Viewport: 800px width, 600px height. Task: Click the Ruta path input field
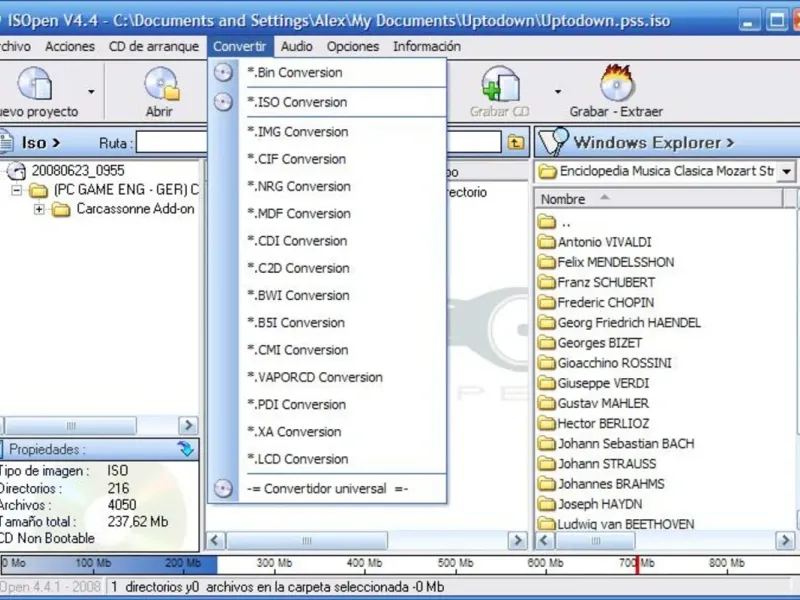(x=318, y=142)
